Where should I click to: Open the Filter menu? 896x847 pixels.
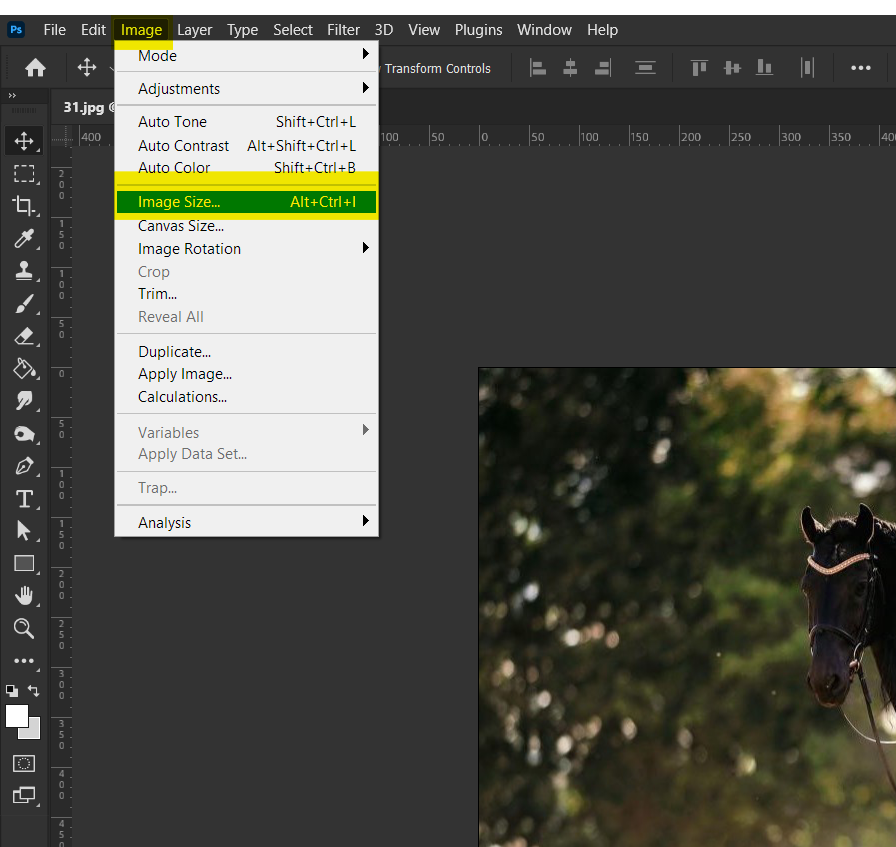click(343, 30)
